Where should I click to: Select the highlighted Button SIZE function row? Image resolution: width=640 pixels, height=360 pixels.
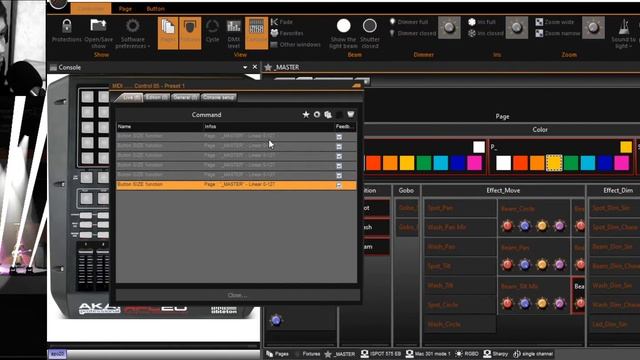(x=236, y=185)
